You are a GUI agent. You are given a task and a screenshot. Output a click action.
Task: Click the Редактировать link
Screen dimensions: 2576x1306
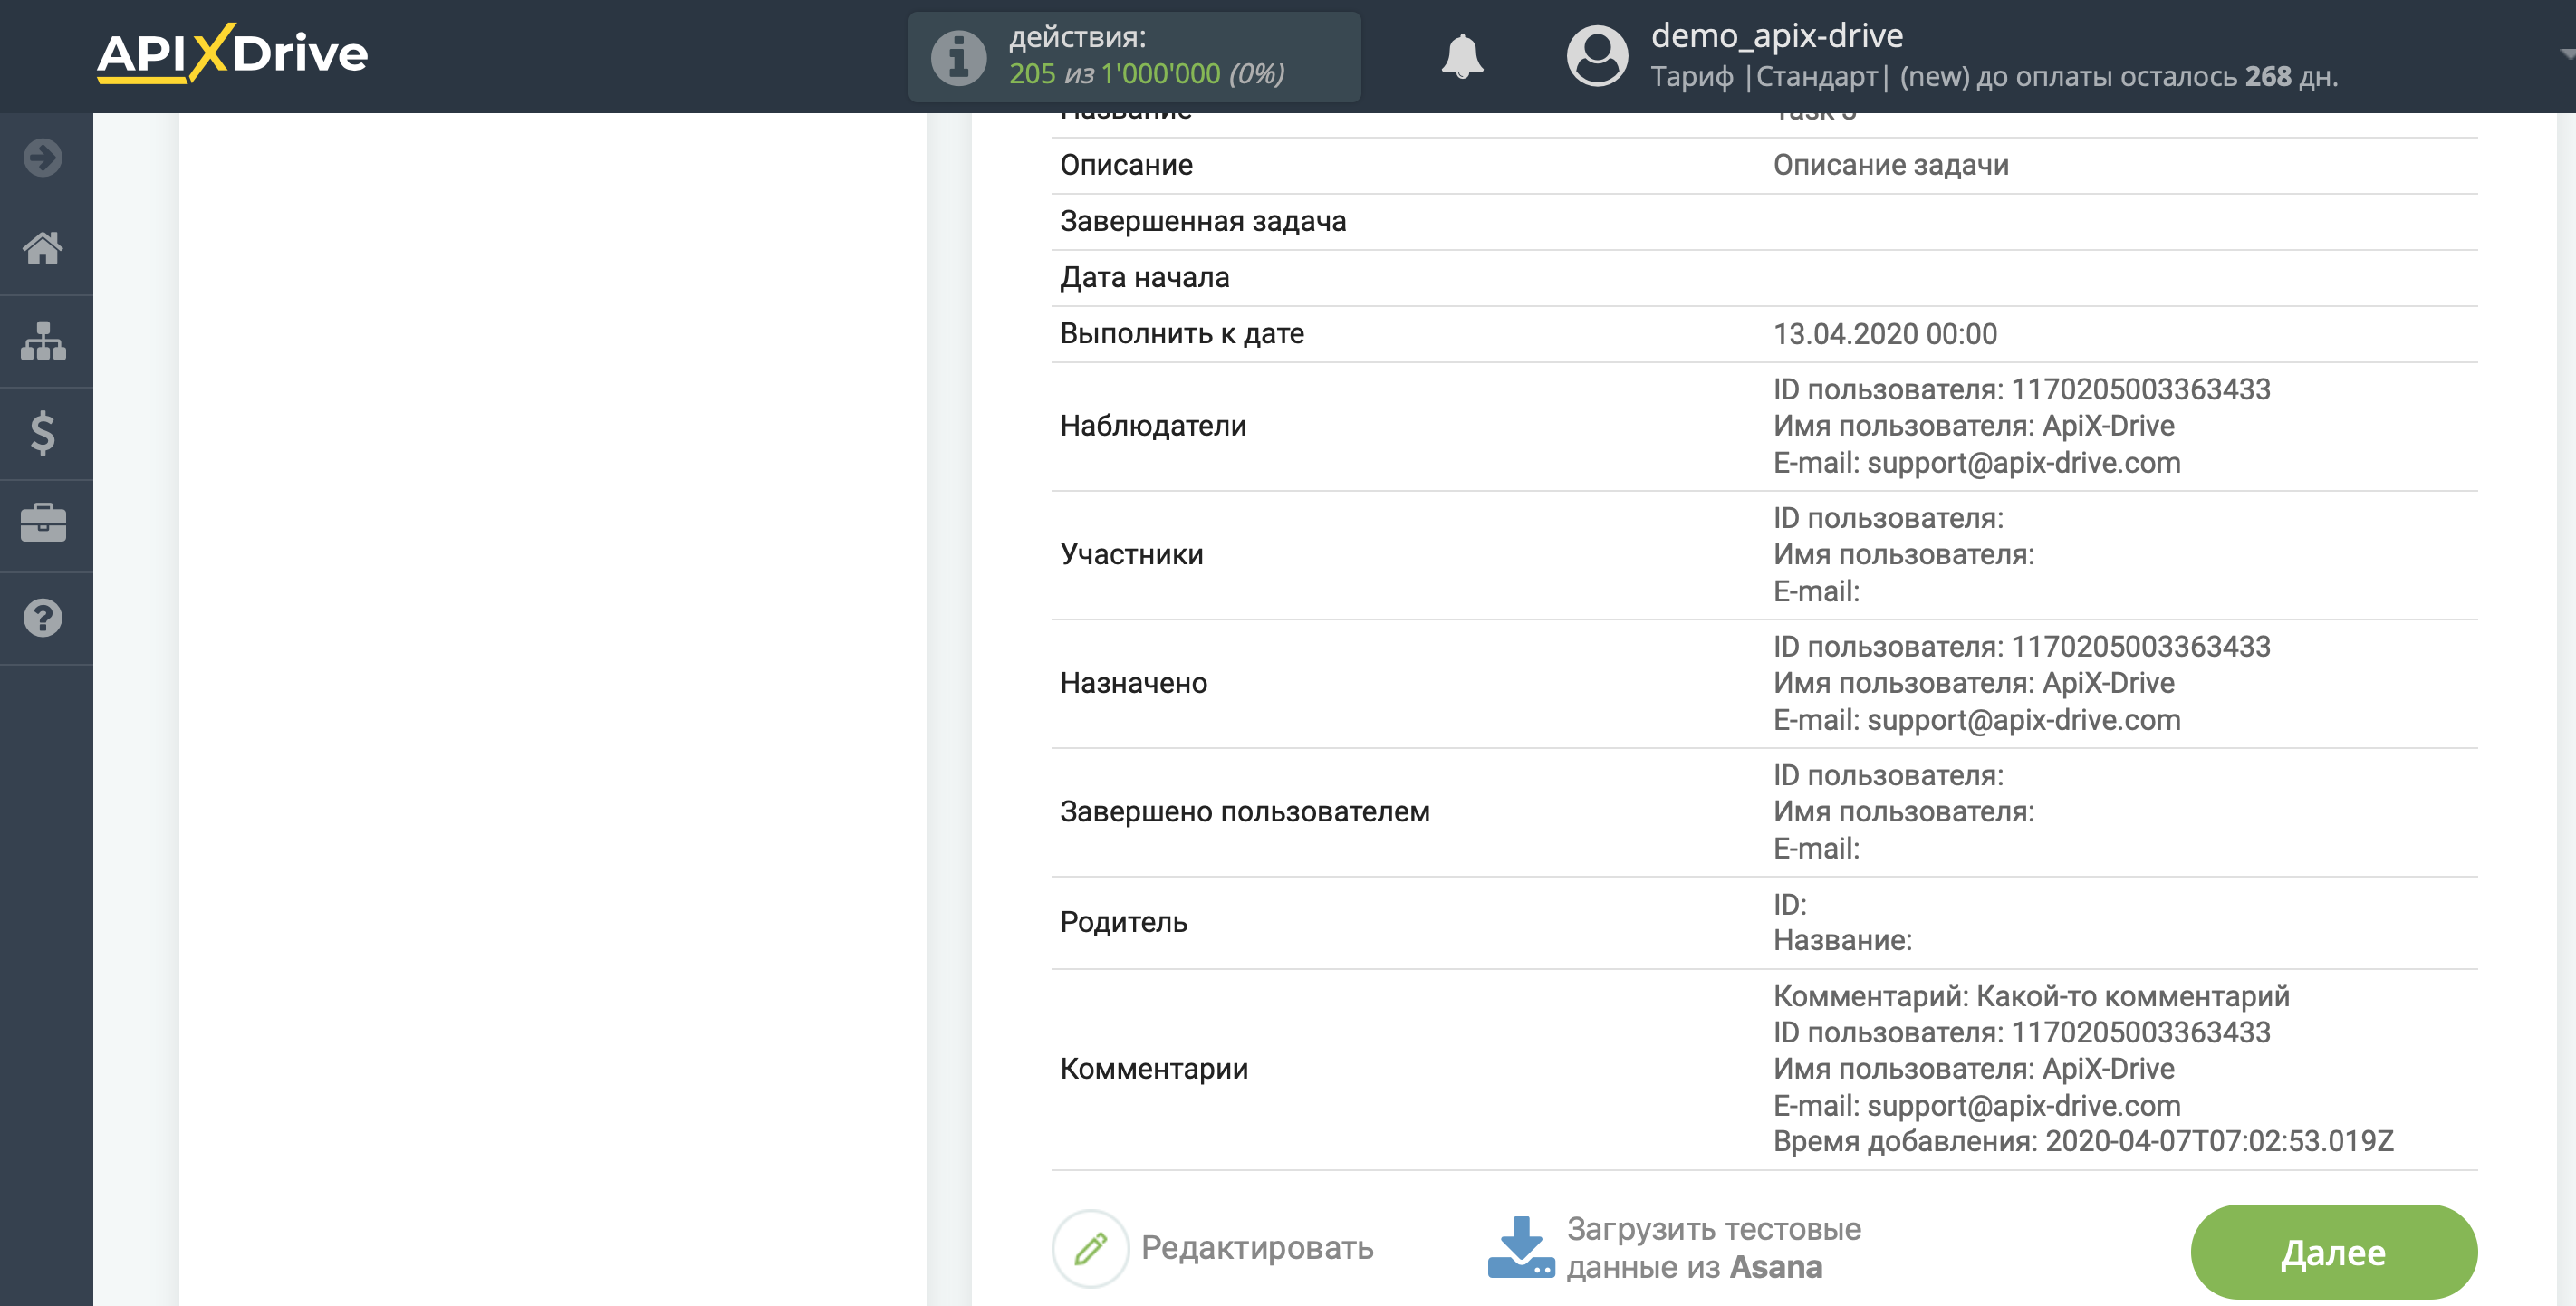(x=1257, y=1248)
